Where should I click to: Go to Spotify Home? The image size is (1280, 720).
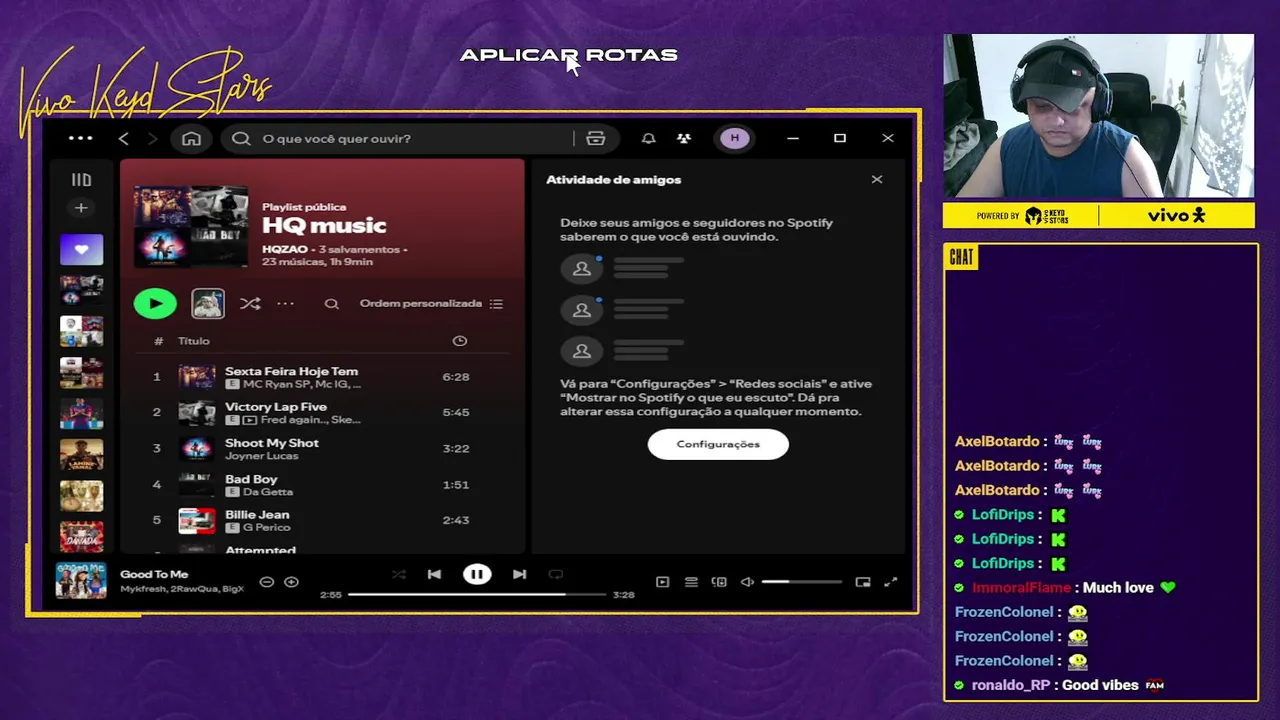tap(191, 139)
